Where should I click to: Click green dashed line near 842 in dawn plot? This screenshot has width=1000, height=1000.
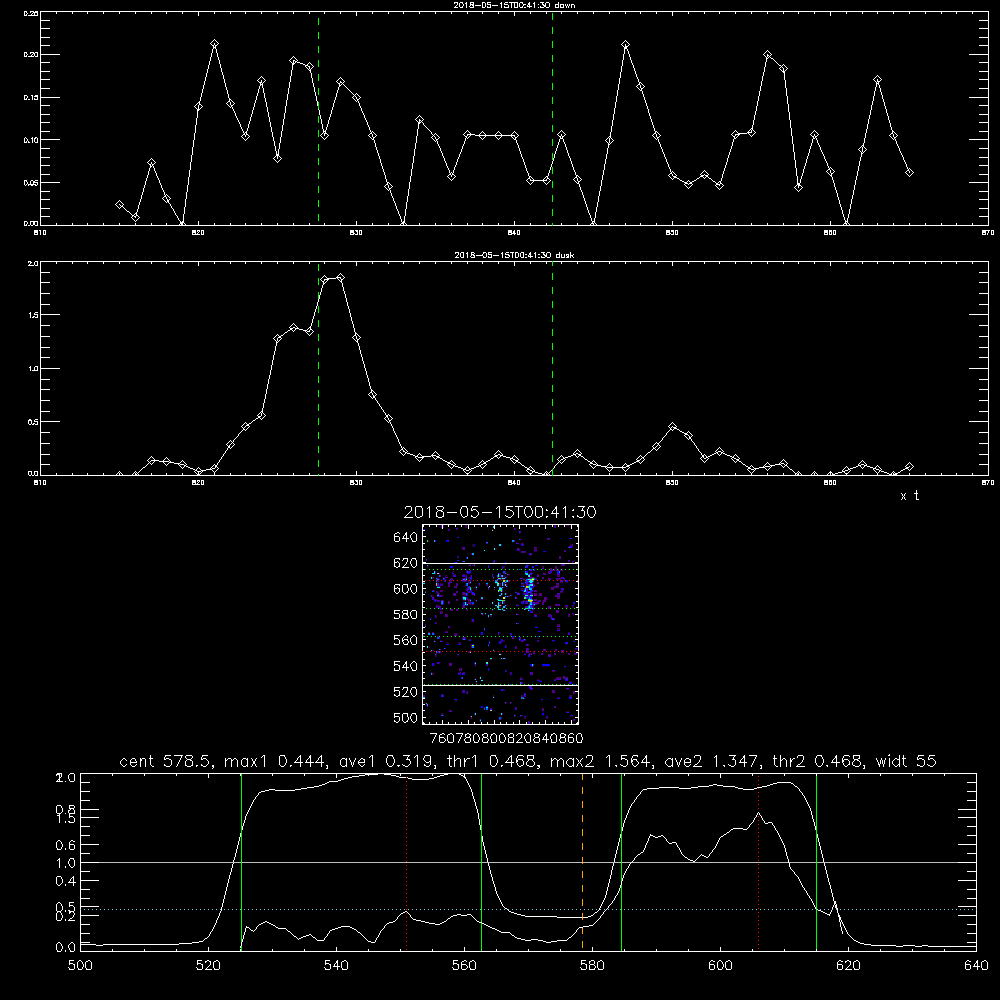[552, 118]
